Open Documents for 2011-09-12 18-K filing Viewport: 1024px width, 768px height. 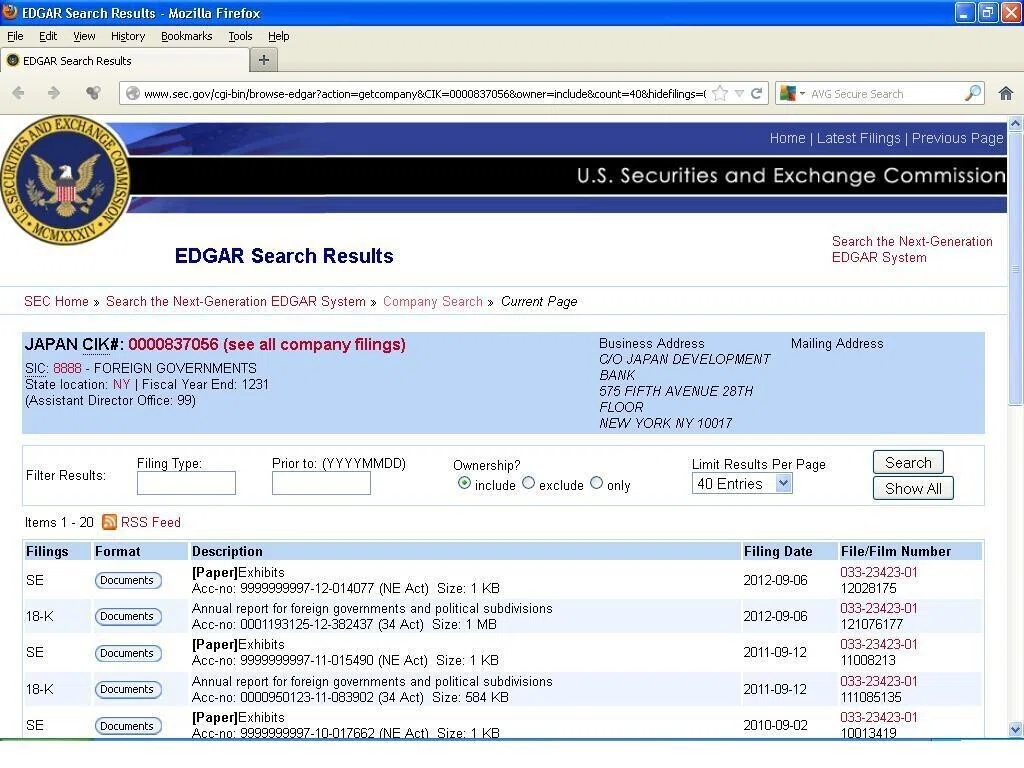[127, 689]
